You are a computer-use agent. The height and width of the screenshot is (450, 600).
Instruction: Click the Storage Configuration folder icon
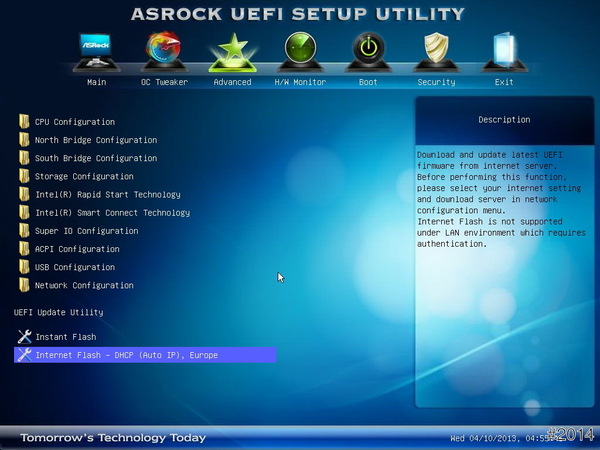pyautogui.click(x=24, y=176)
